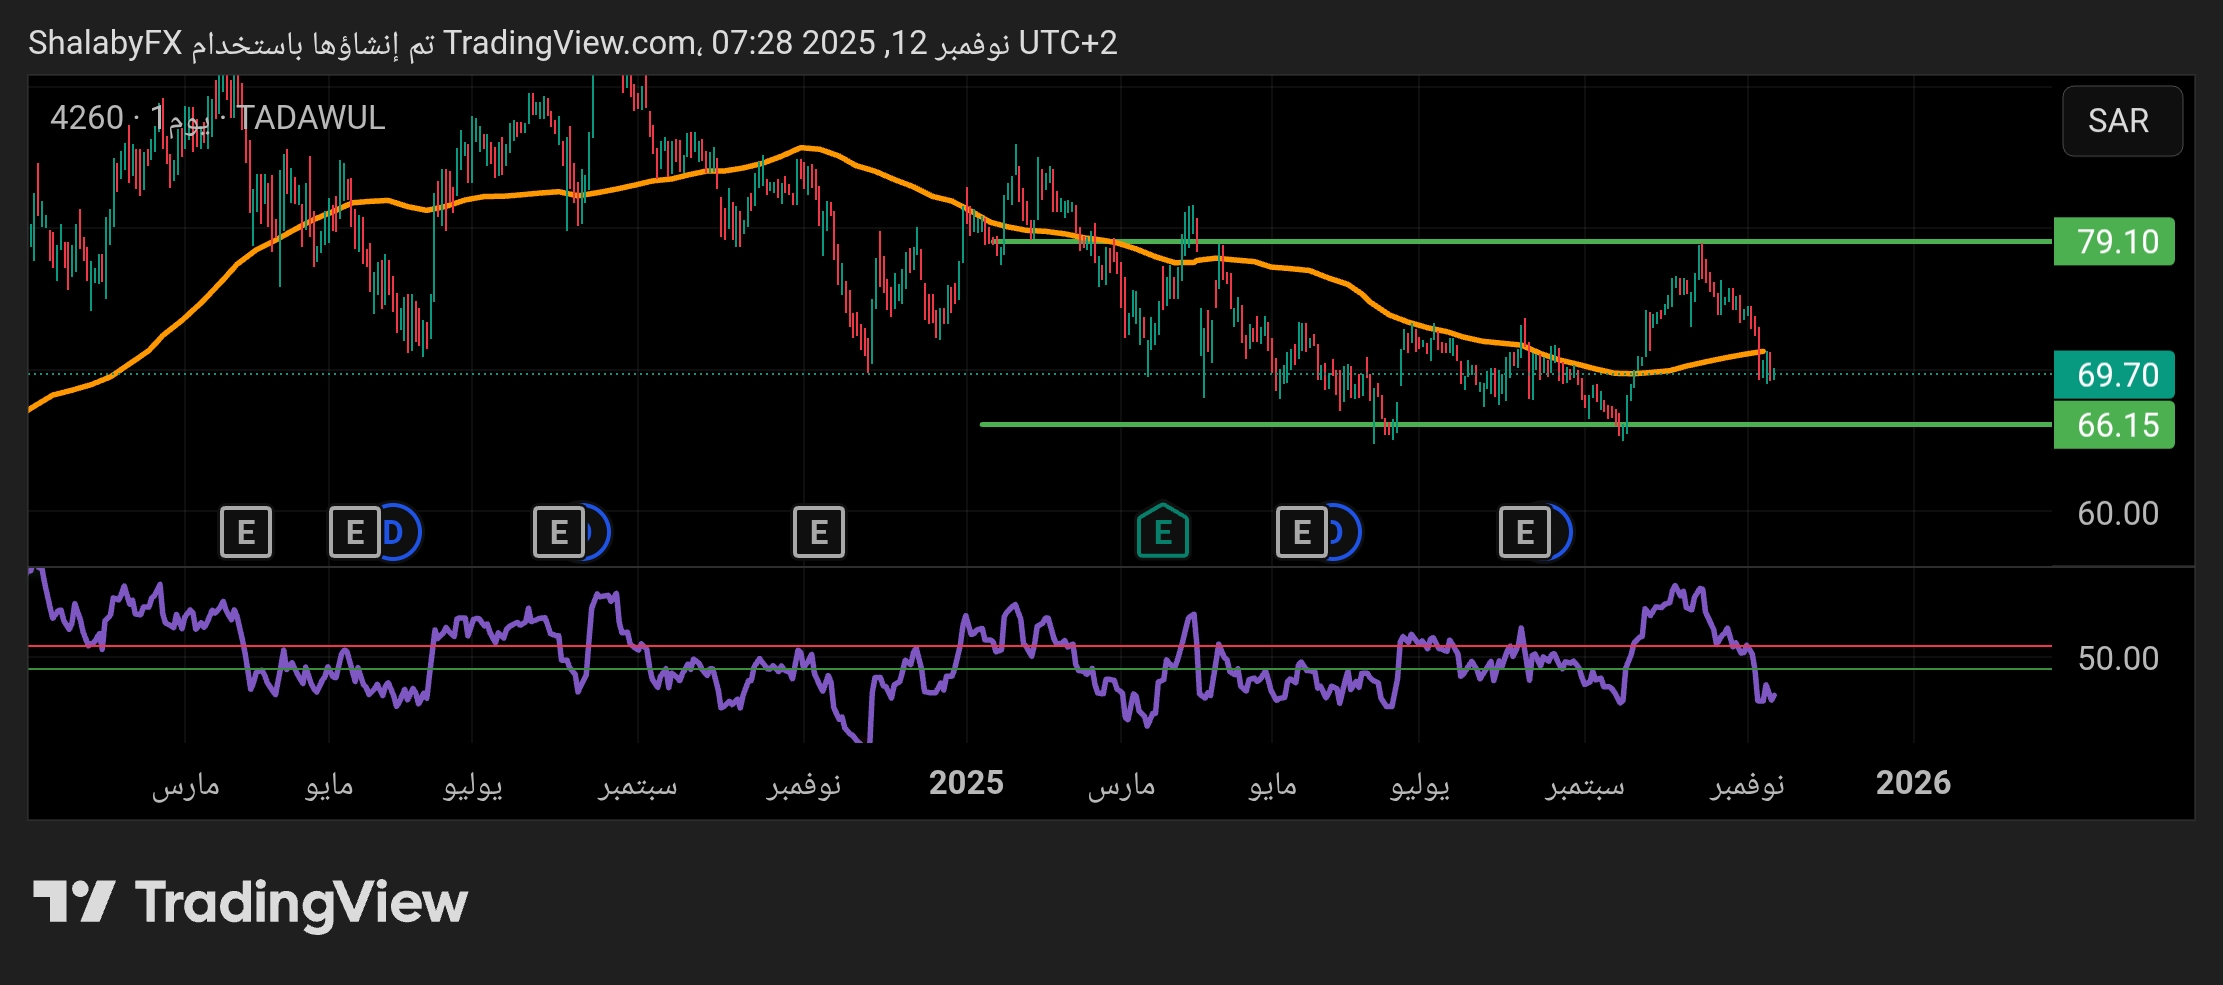The height and width of the screenshot is (985, 2223).
Task: Click the TradingView.com text in the header
Action: (x=570, y=43)
